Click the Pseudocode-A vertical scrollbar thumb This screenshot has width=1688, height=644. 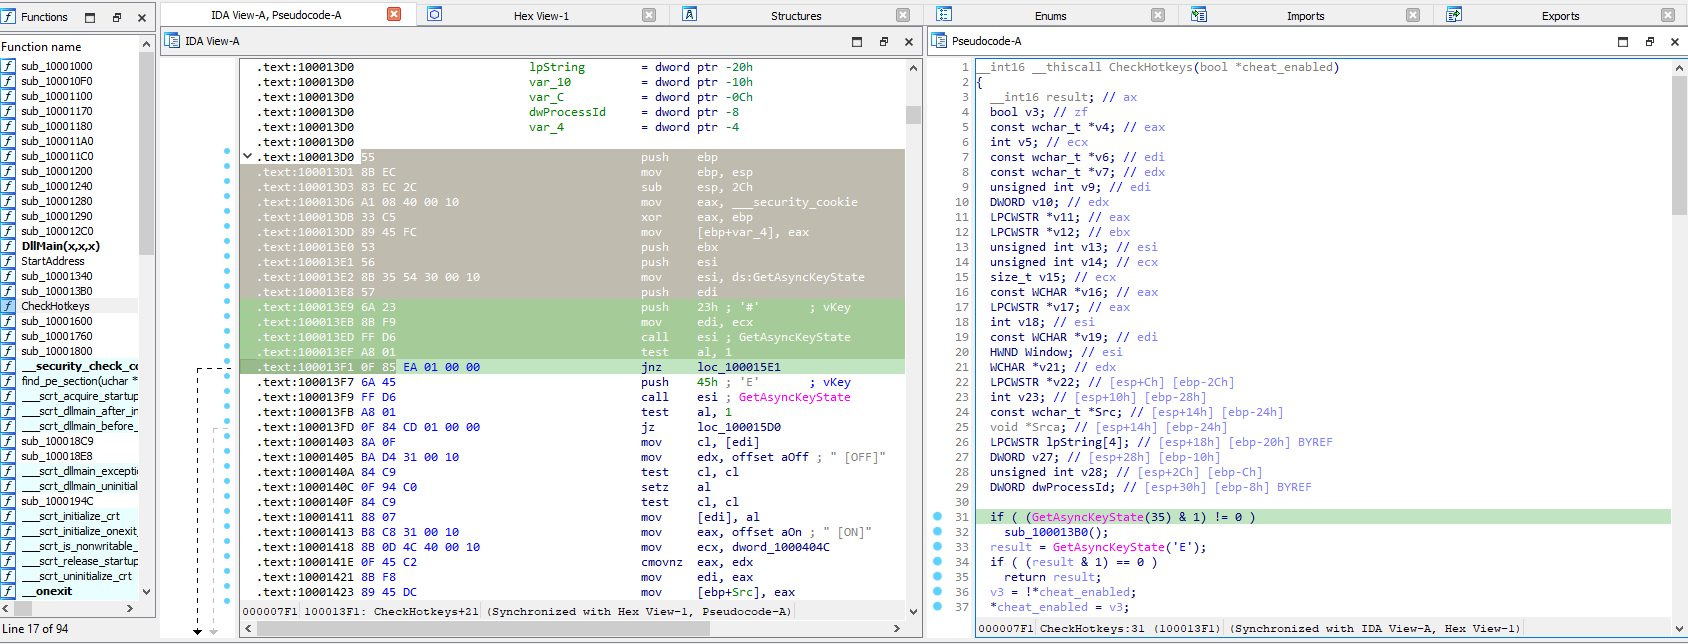click(x=1678, y=145)
